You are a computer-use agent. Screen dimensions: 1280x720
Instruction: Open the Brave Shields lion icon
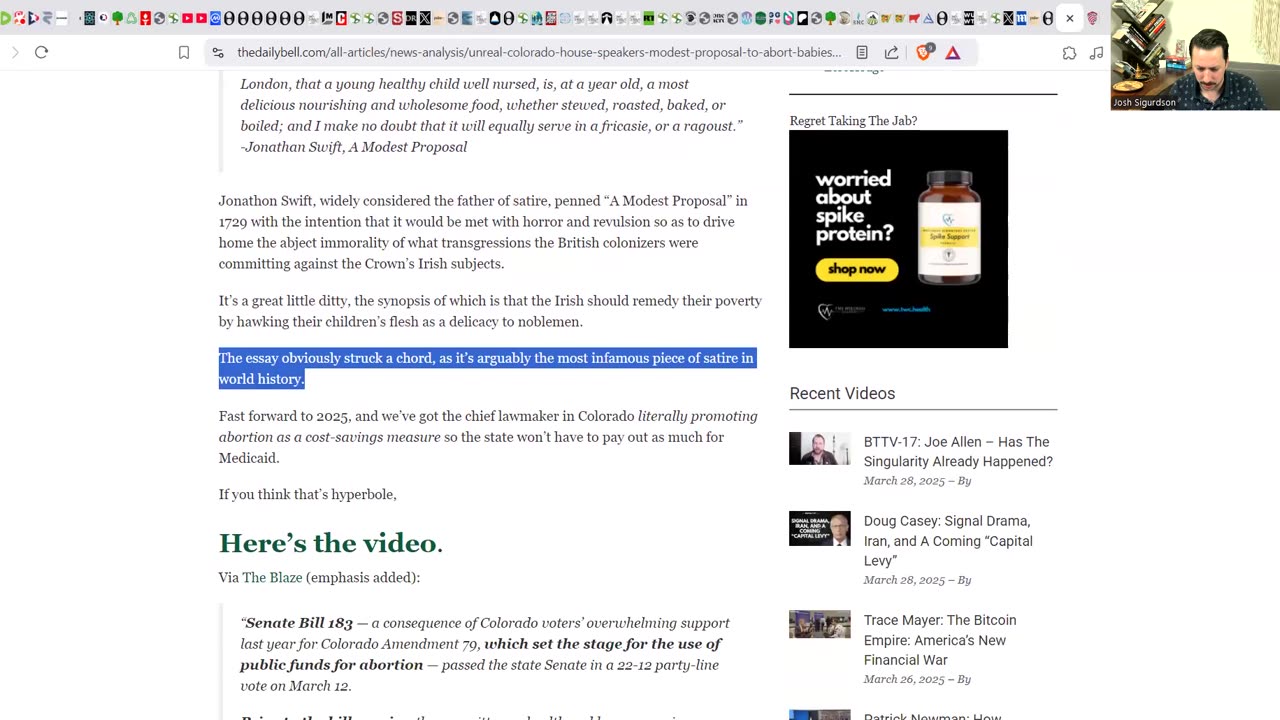(x=924, y=52)
